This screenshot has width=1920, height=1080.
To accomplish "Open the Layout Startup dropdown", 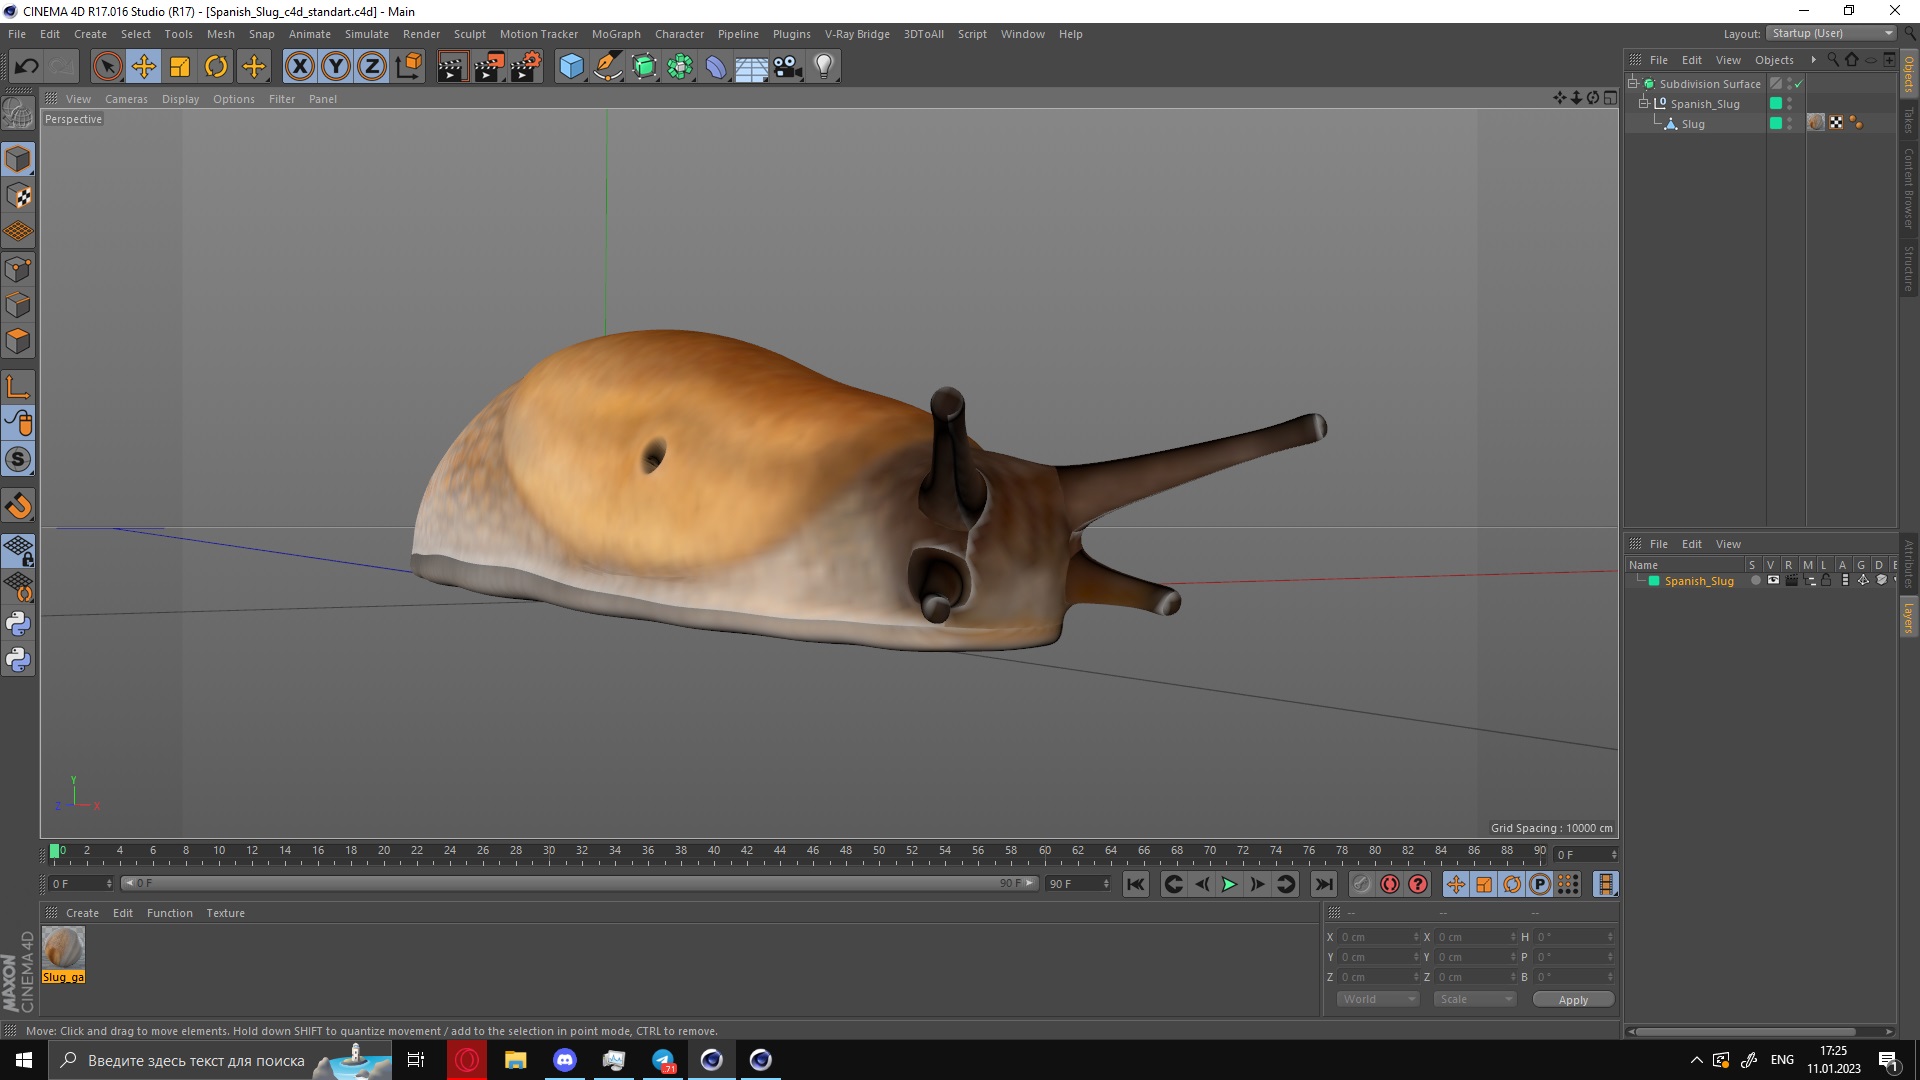I will point(1832,33).
